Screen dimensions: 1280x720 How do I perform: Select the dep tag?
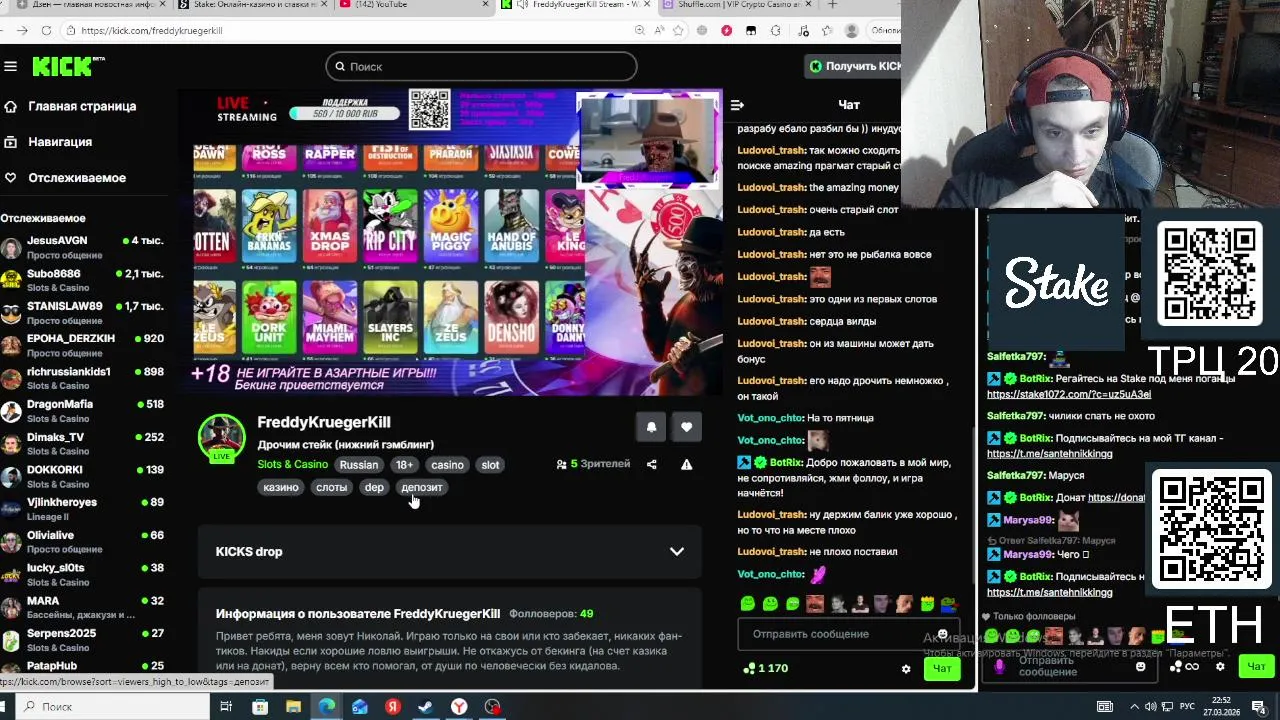point(374,487)
